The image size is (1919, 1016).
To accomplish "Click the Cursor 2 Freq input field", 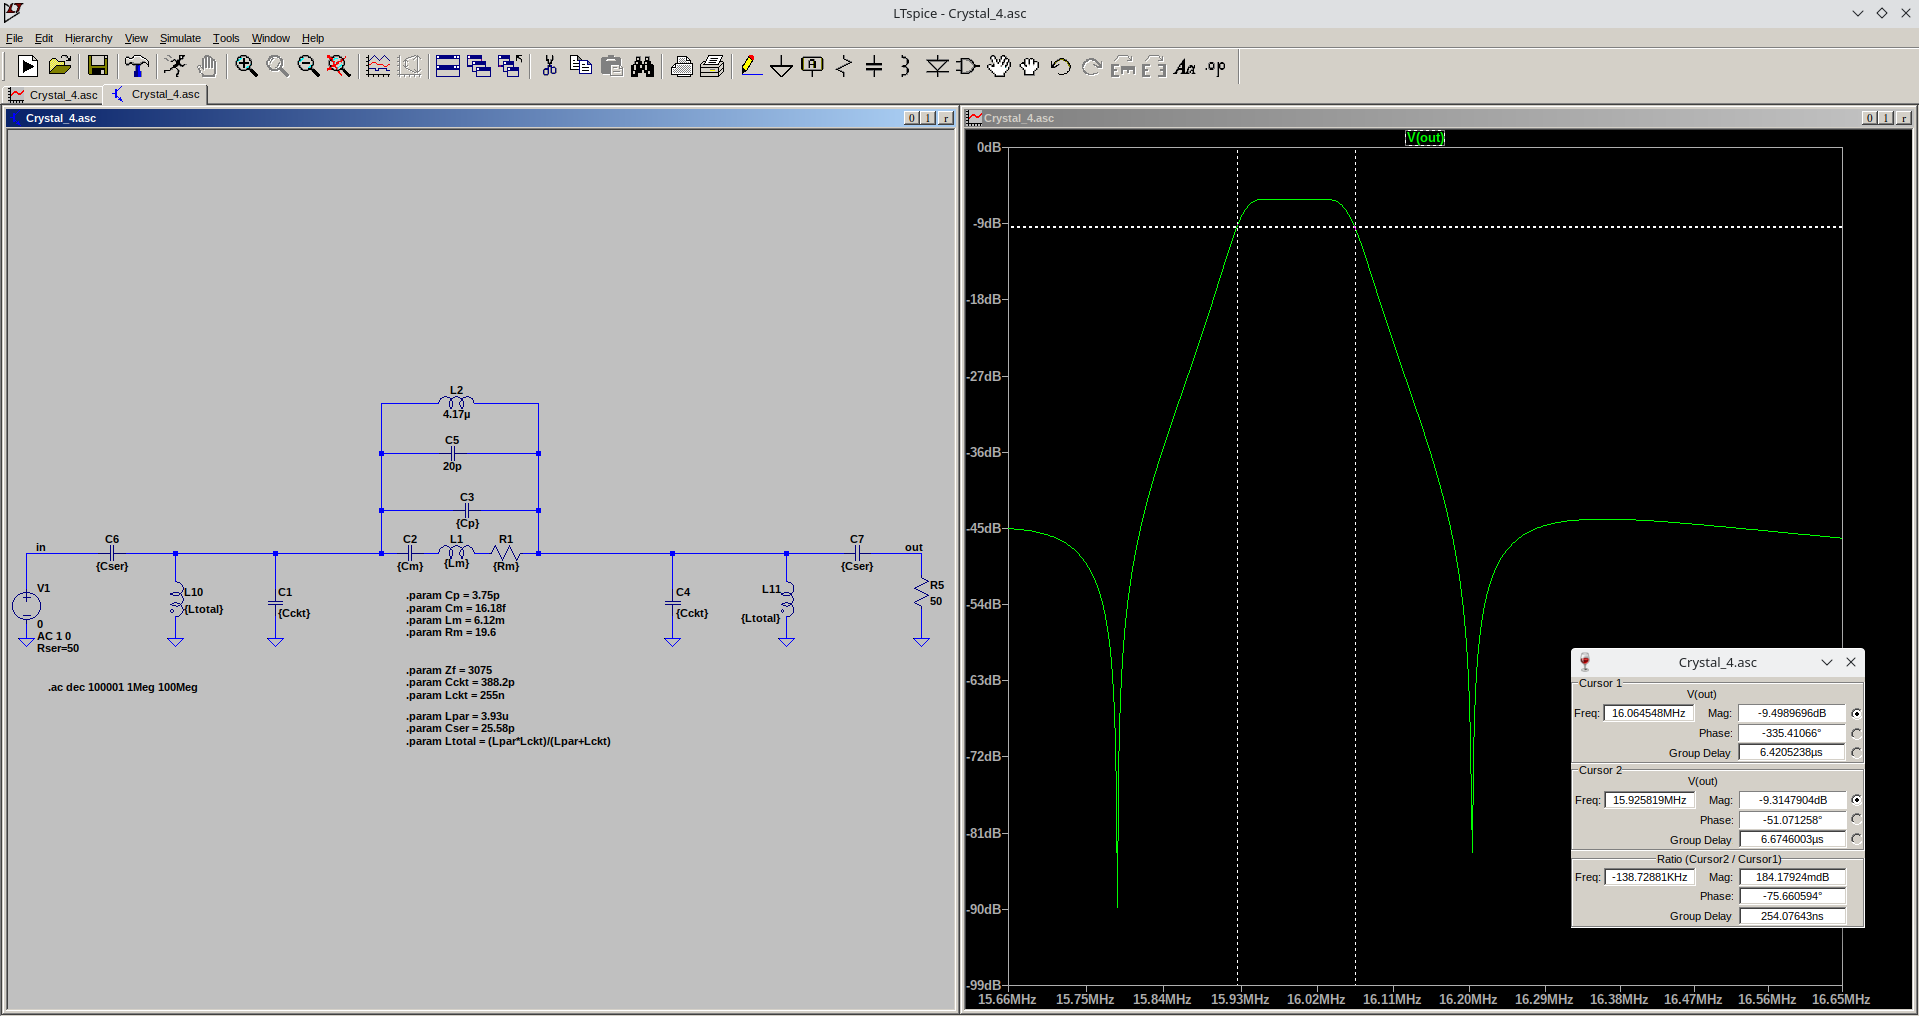I will click(1649, 800).
